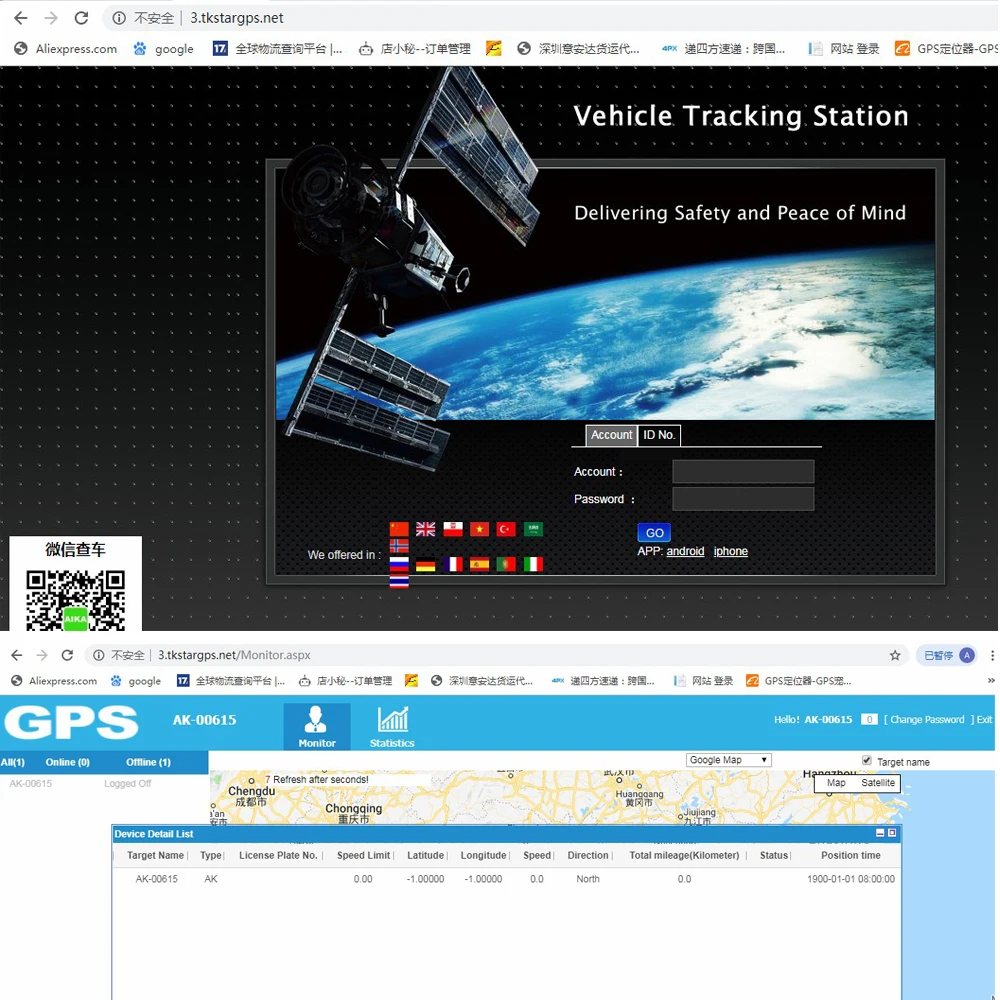
Task: Open the iphone app link
Action: 730,551
